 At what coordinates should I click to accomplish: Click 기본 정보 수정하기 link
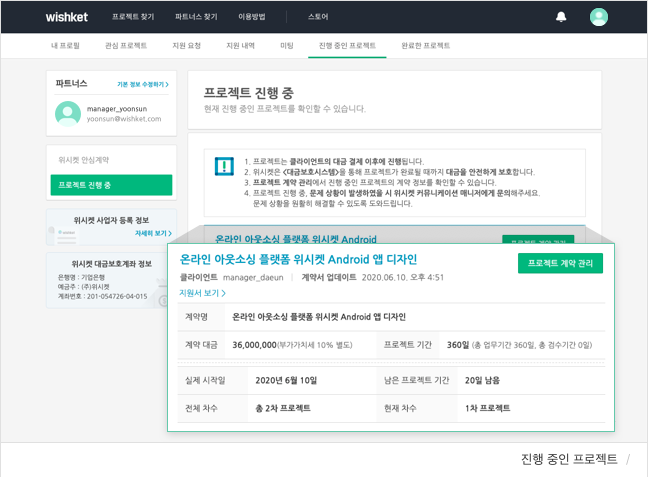142,85
